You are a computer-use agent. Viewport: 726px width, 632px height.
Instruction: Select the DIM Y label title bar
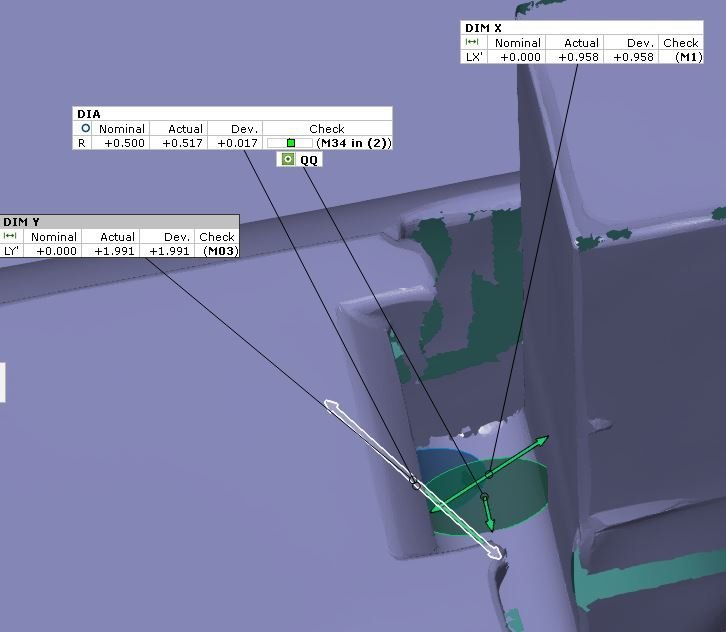pyautogui.click(x=120, y=222)
